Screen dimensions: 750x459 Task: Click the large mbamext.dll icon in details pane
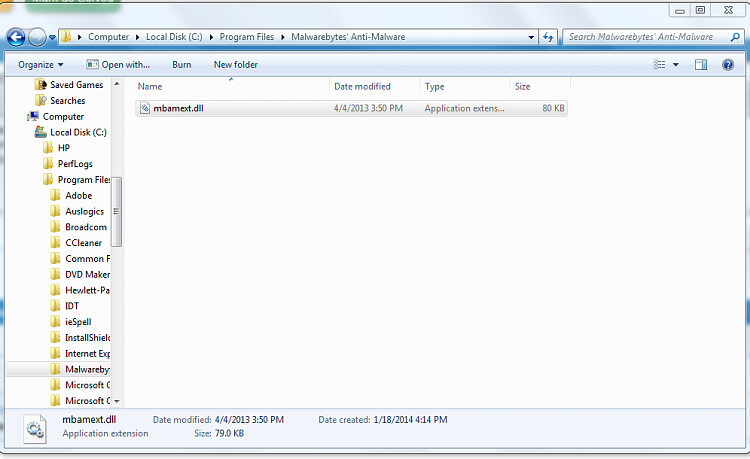point(35,429)
